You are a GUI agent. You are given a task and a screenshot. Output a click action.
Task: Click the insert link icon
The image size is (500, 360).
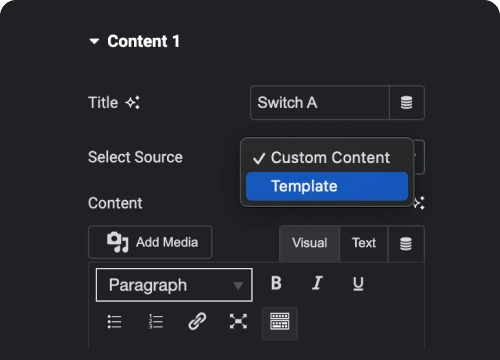click(197, 322)
